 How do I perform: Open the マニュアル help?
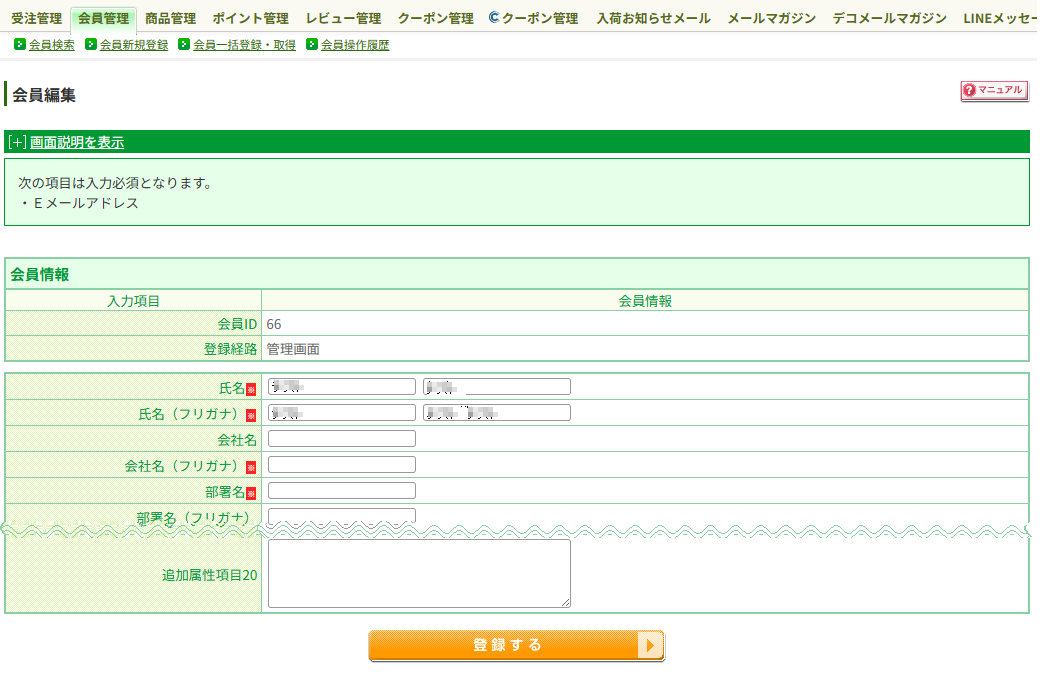pyautogui.click(x=995, y=90)
